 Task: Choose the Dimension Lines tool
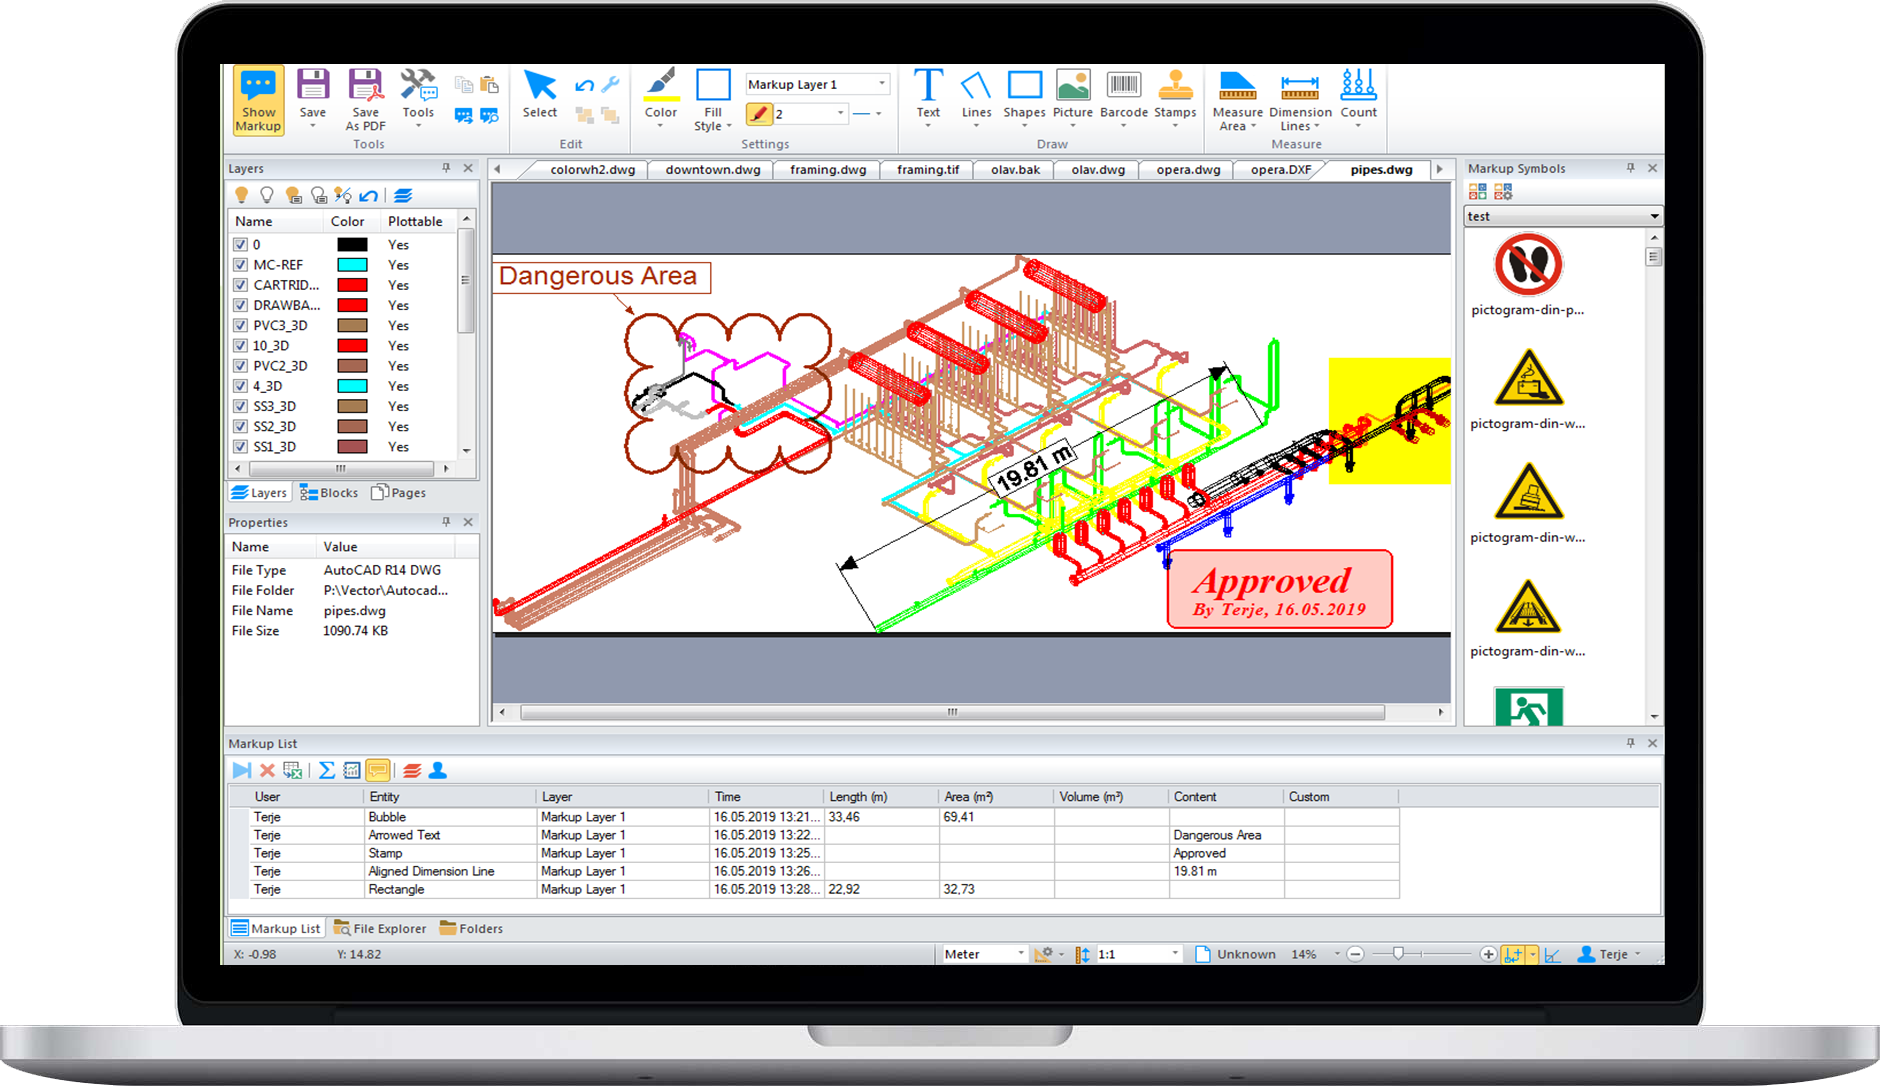coord(1300,100)
